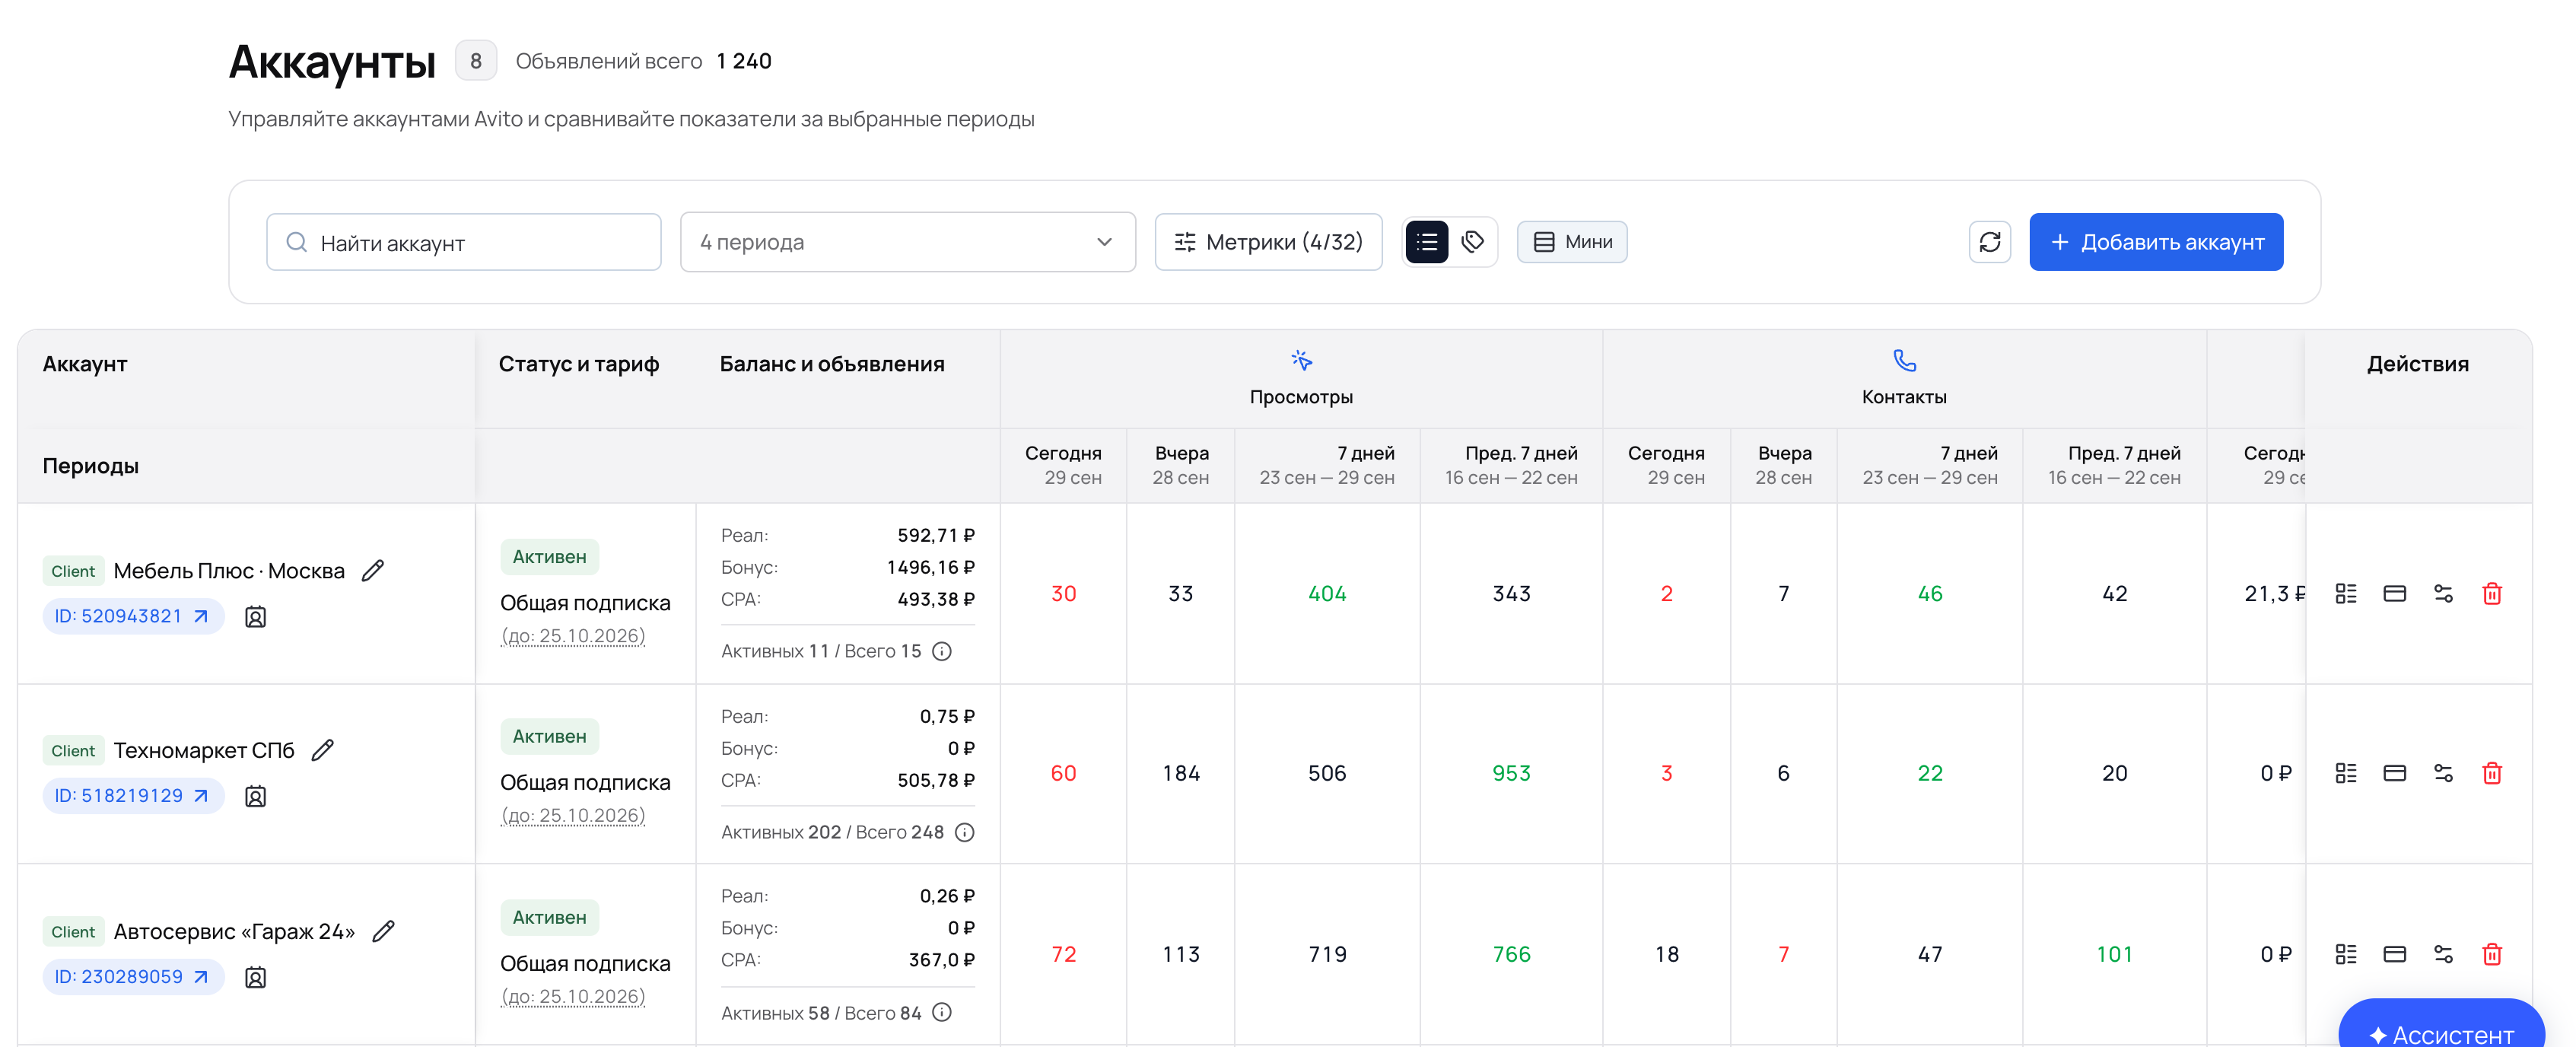Edit name of Мебель Плюс · Москва
2576x1047 pixels.
tap(373, 571)
